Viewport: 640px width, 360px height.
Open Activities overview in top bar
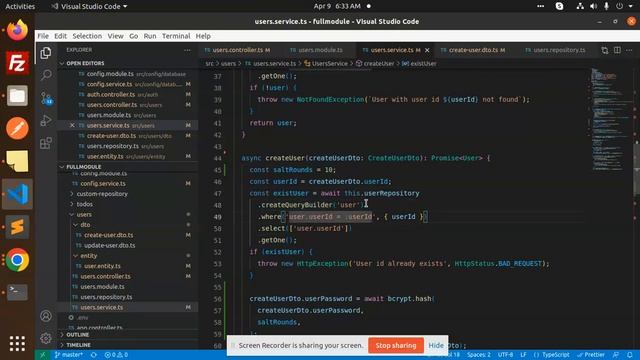(x=20, y=6)
